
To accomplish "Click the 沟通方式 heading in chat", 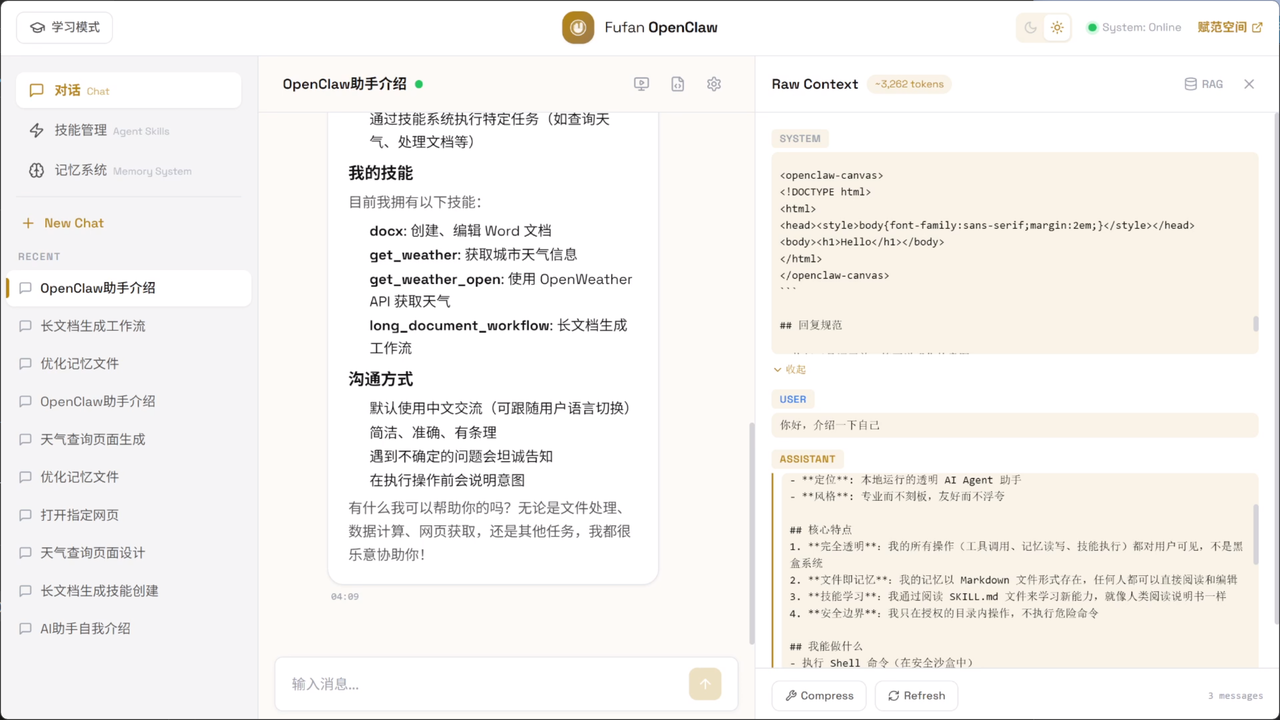I will point(381,379).
